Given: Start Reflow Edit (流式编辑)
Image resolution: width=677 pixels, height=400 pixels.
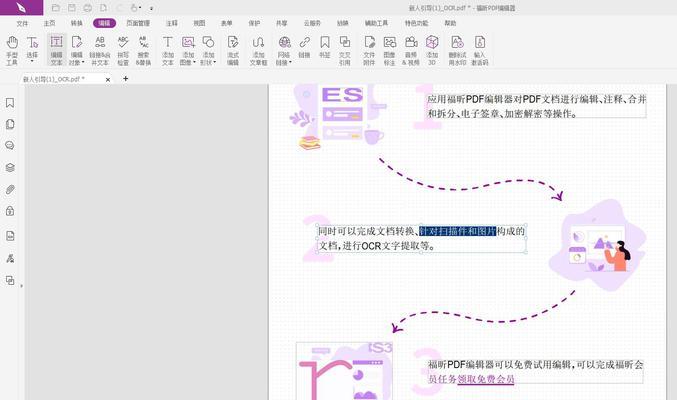Looking at the screenshot, I should click(233, 50).
